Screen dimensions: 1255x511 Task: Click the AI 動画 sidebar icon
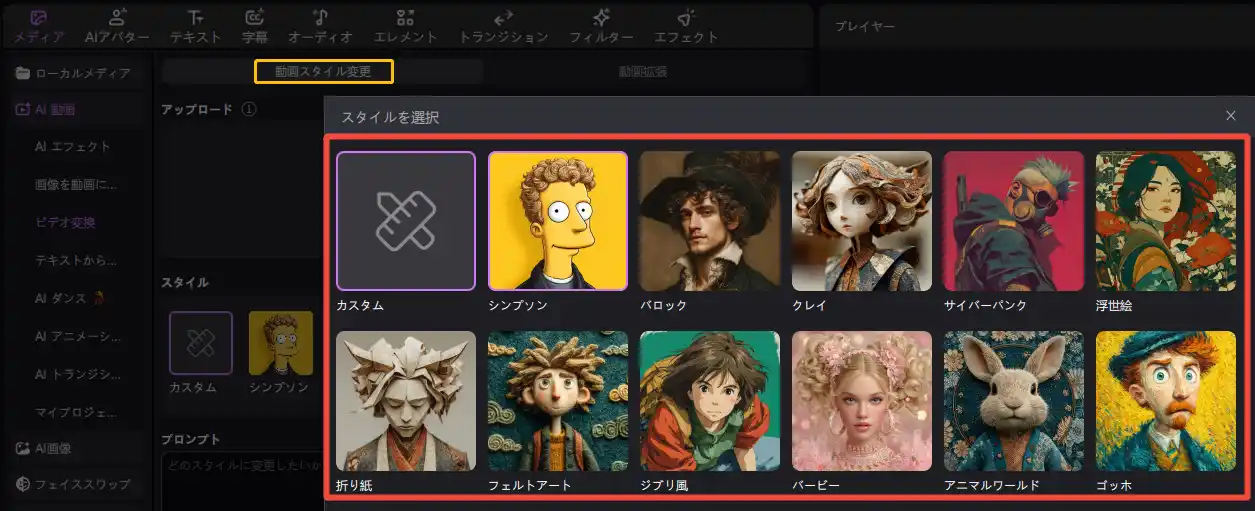pyautogui.click(x=22, y=110)
